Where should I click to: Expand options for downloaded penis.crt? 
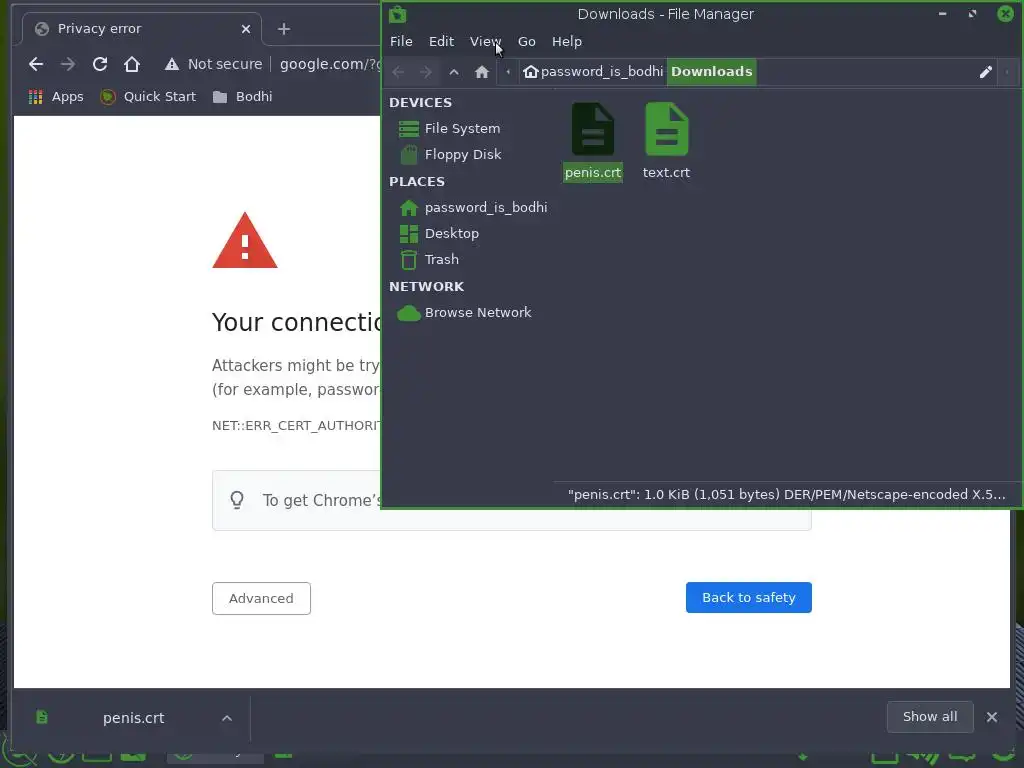coord(227,718)
